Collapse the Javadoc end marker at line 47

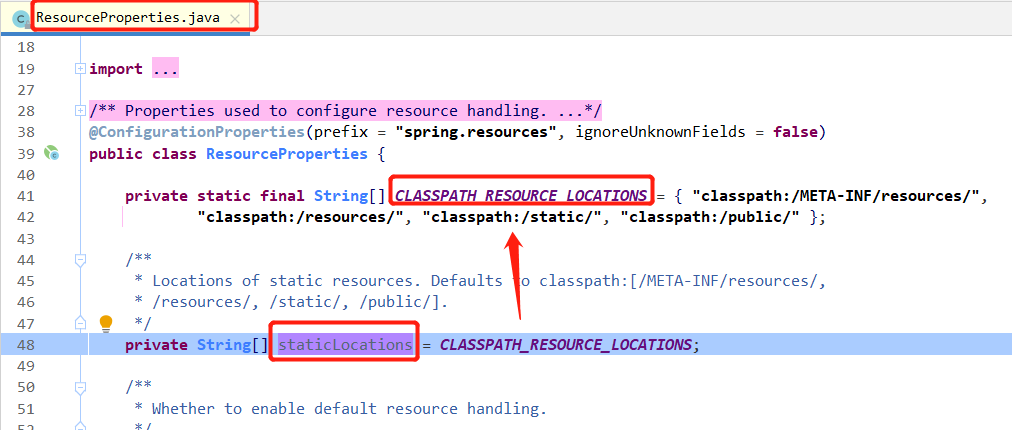80,322
